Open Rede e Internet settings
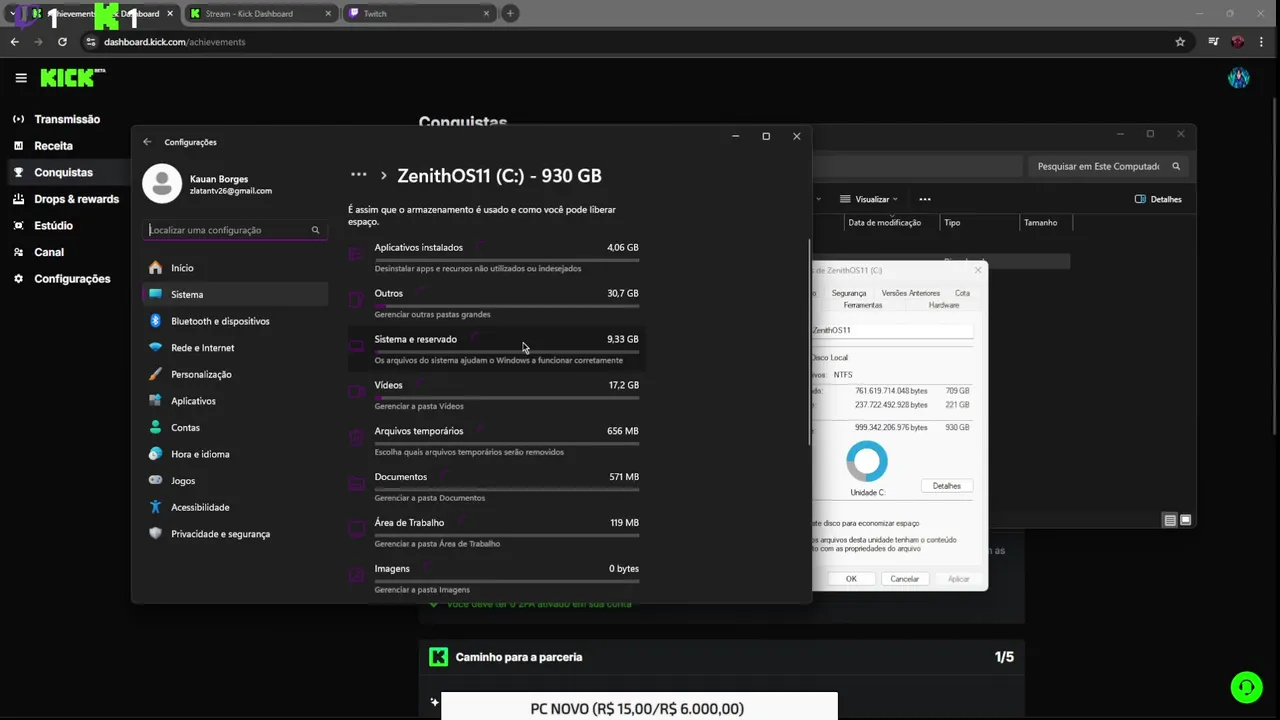 point(235,347)
